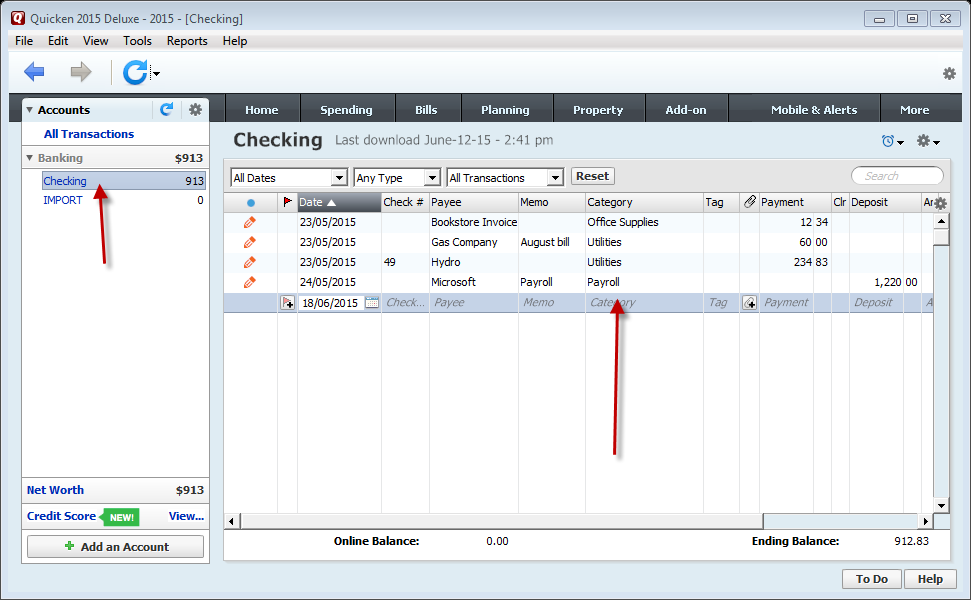Select the IMPORT account
This screenshot has height=600, width=971.
(124, 200)
